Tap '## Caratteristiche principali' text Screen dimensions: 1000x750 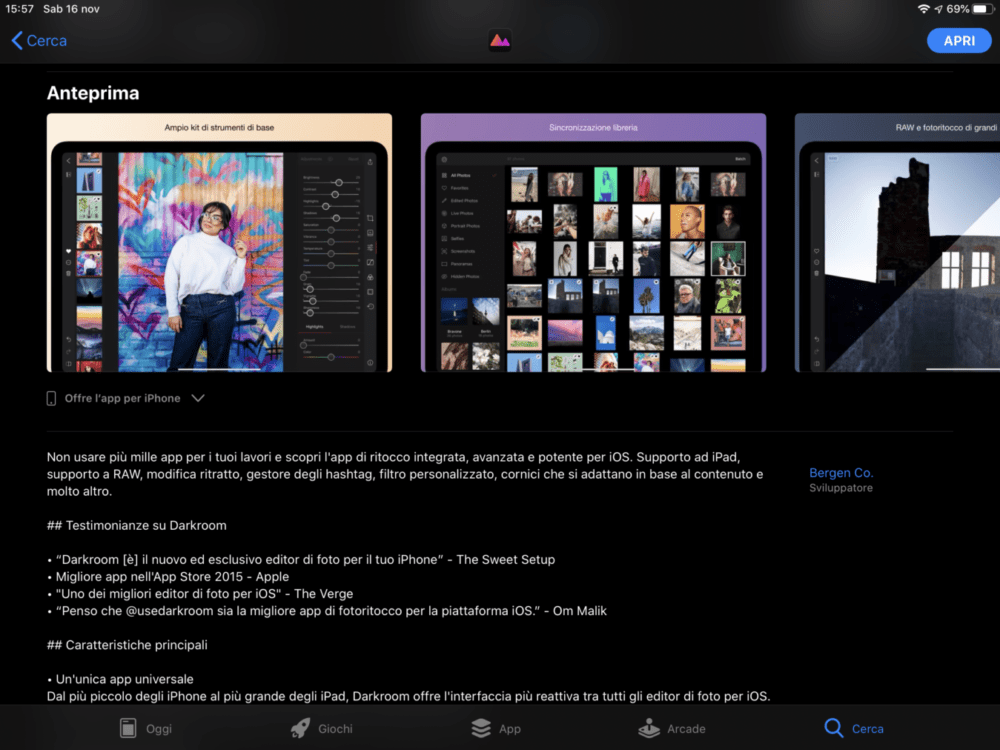pos(127,645)
